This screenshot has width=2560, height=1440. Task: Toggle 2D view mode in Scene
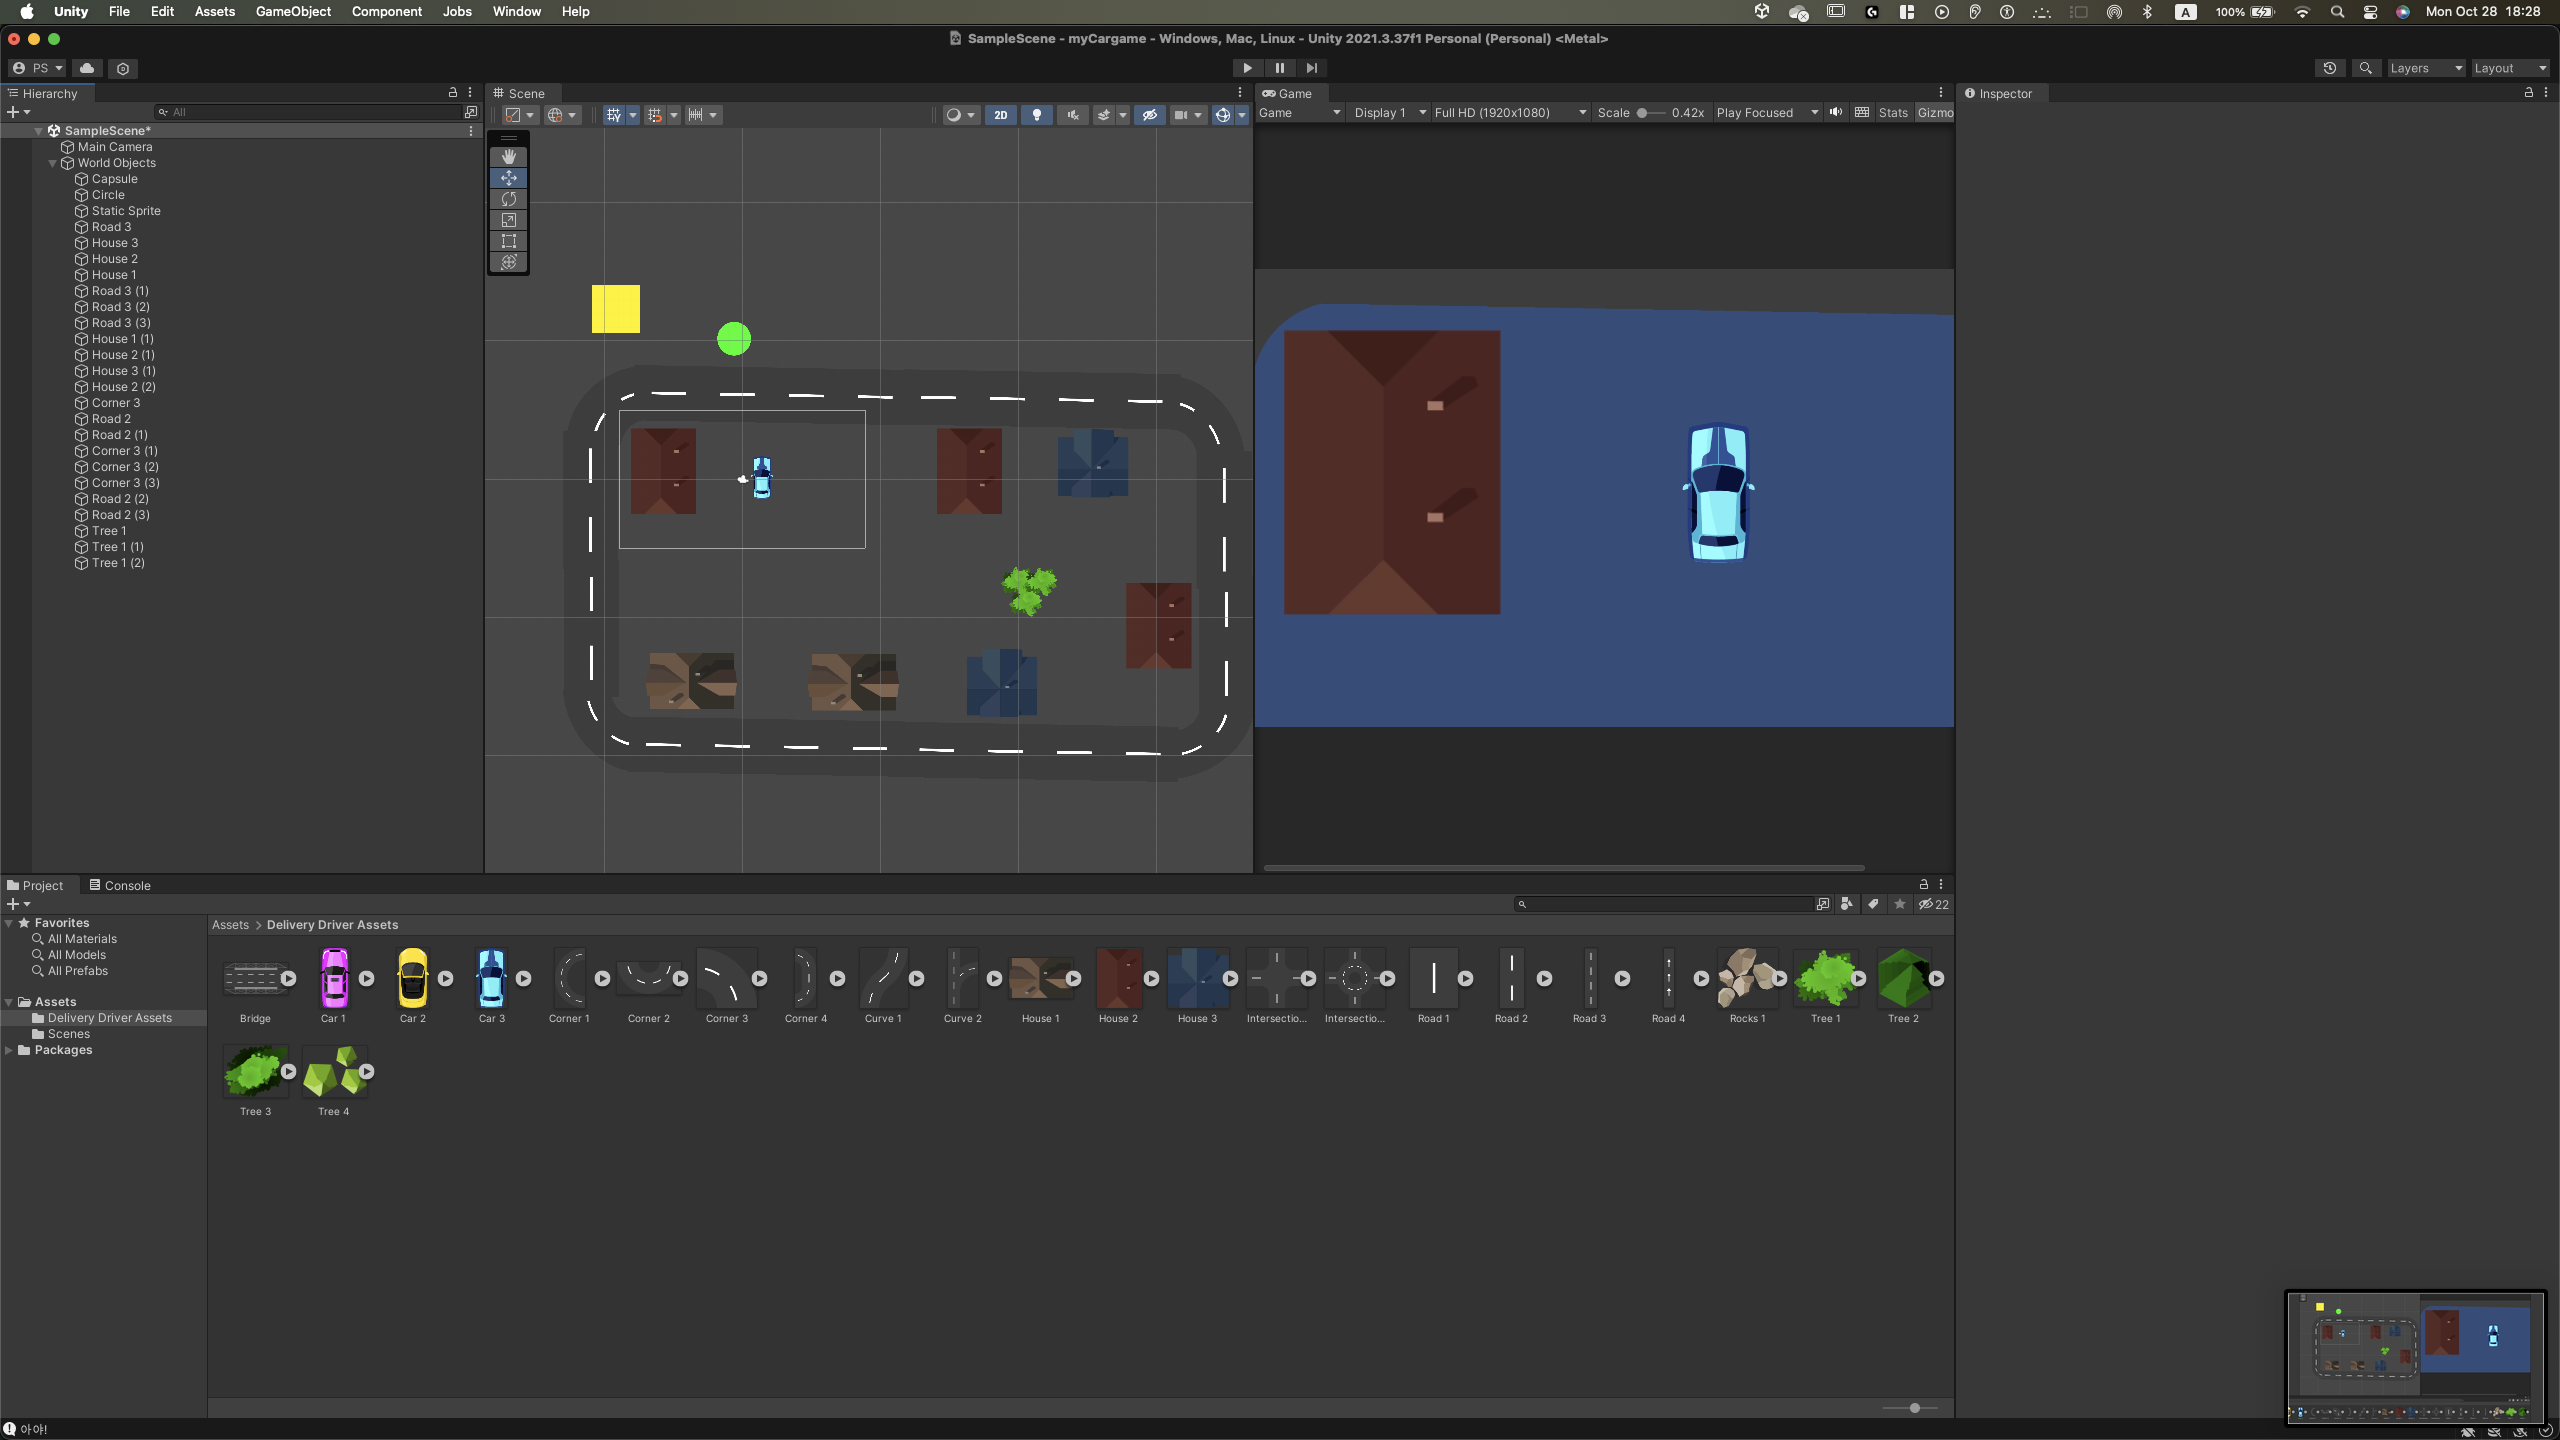[x=1000, y=115]
